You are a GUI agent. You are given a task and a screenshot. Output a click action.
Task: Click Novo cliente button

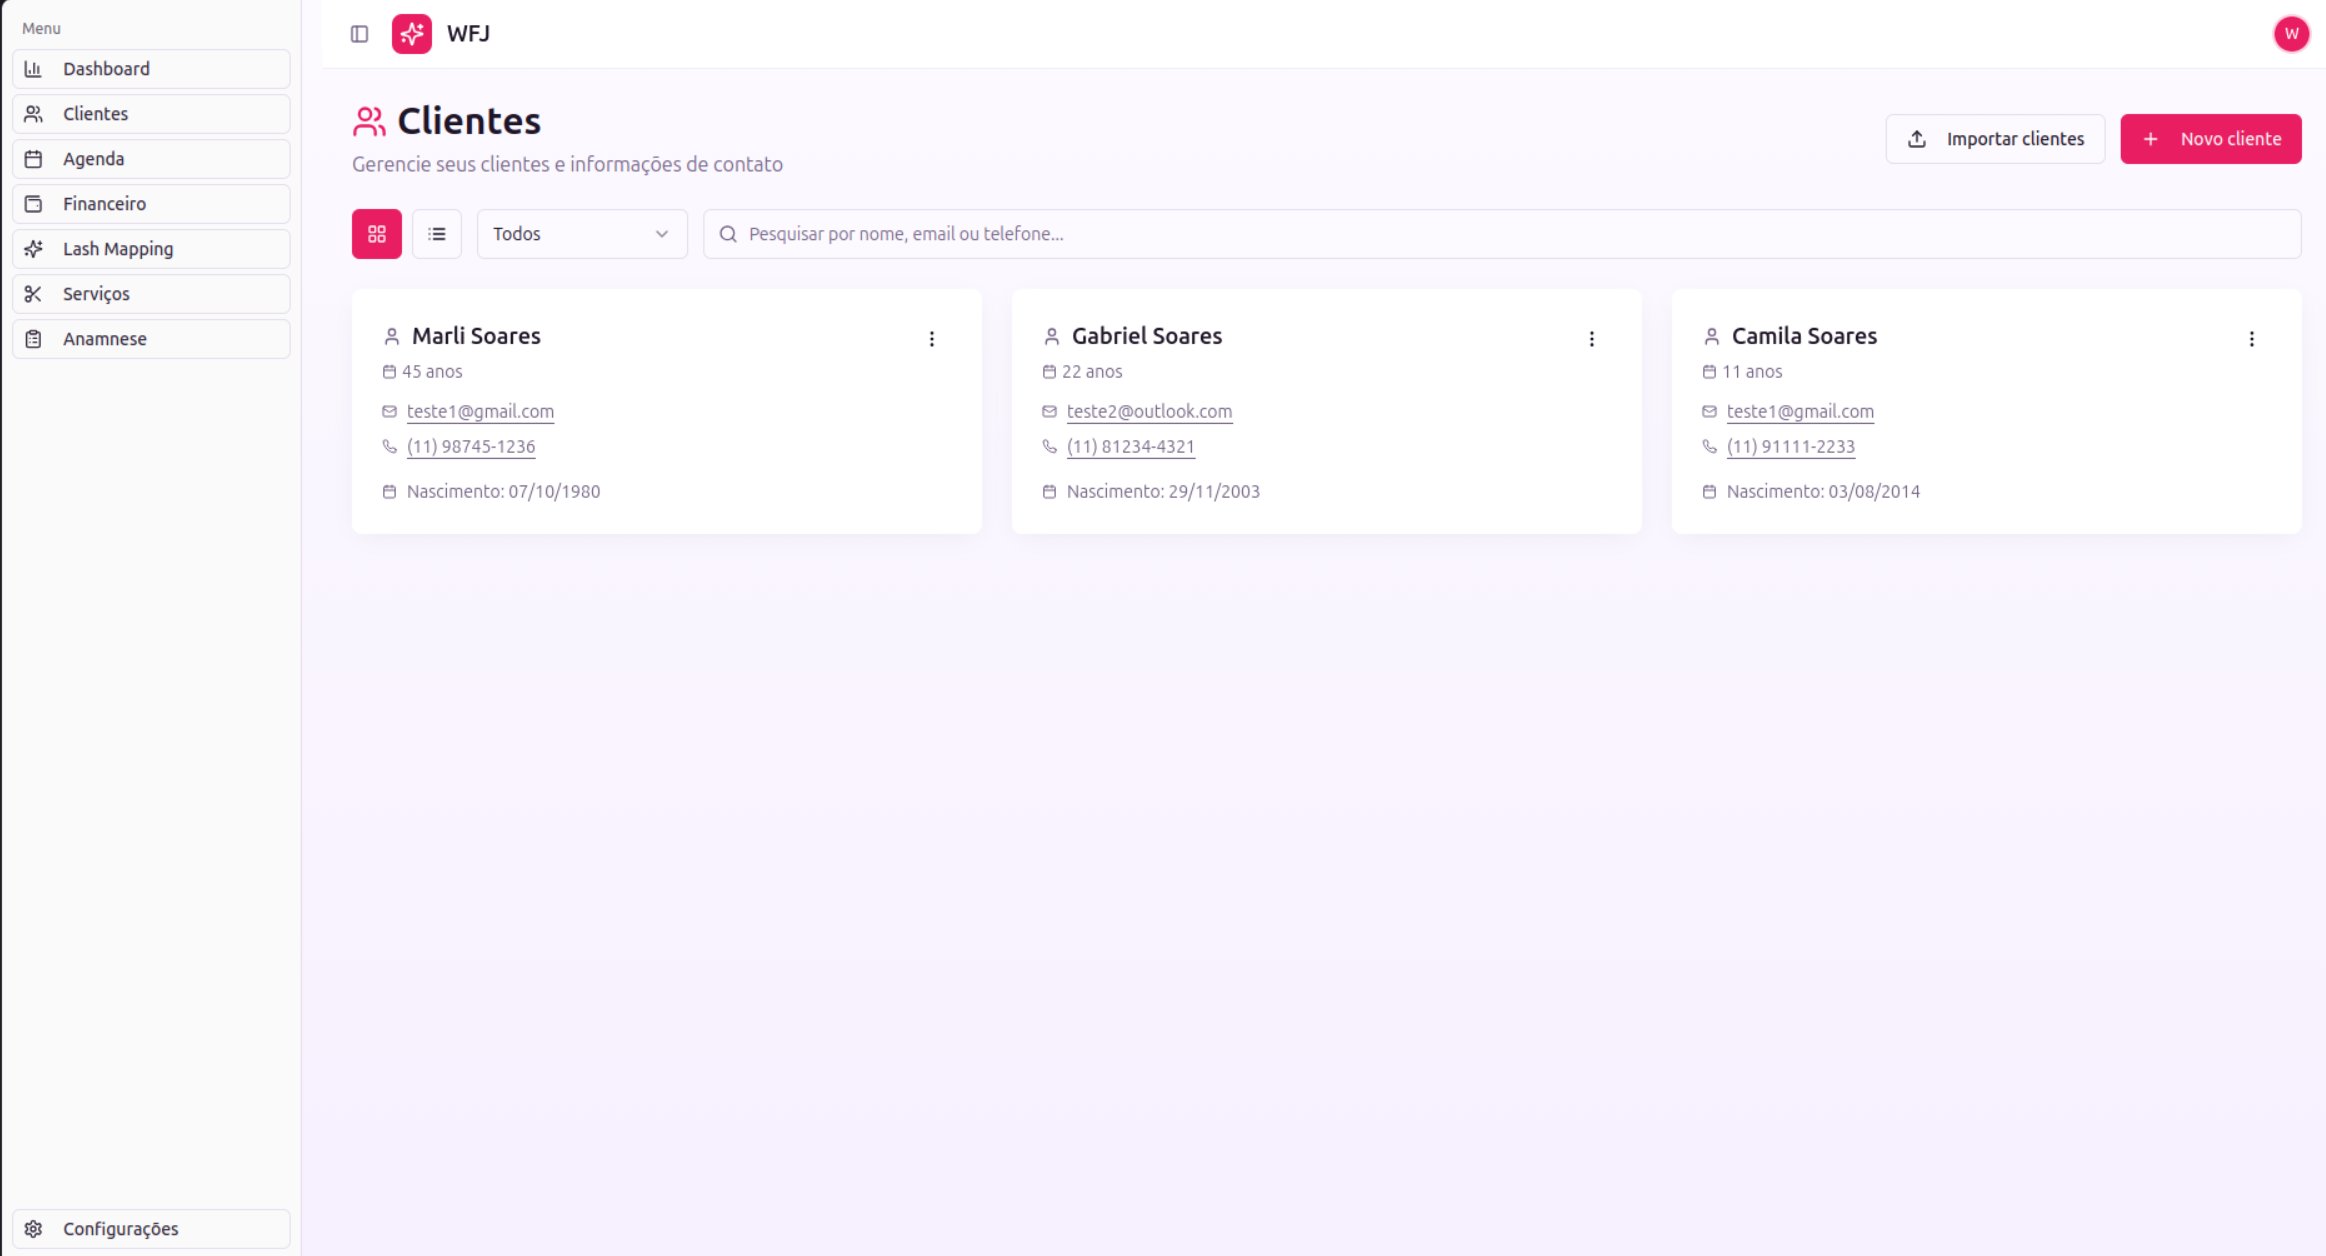(2211, 139)
